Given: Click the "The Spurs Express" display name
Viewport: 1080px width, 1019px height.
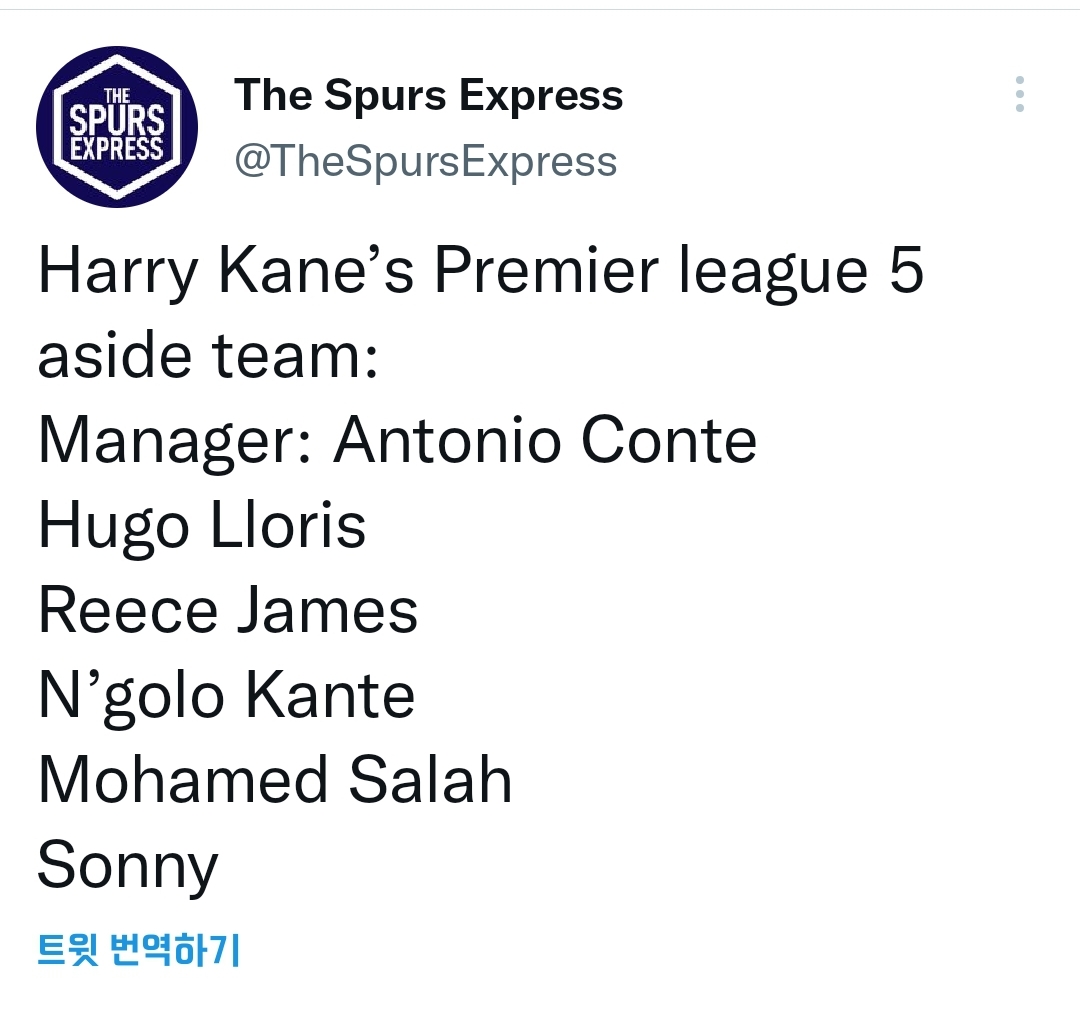Looking at the screenshot, I should tap(428, 96).
